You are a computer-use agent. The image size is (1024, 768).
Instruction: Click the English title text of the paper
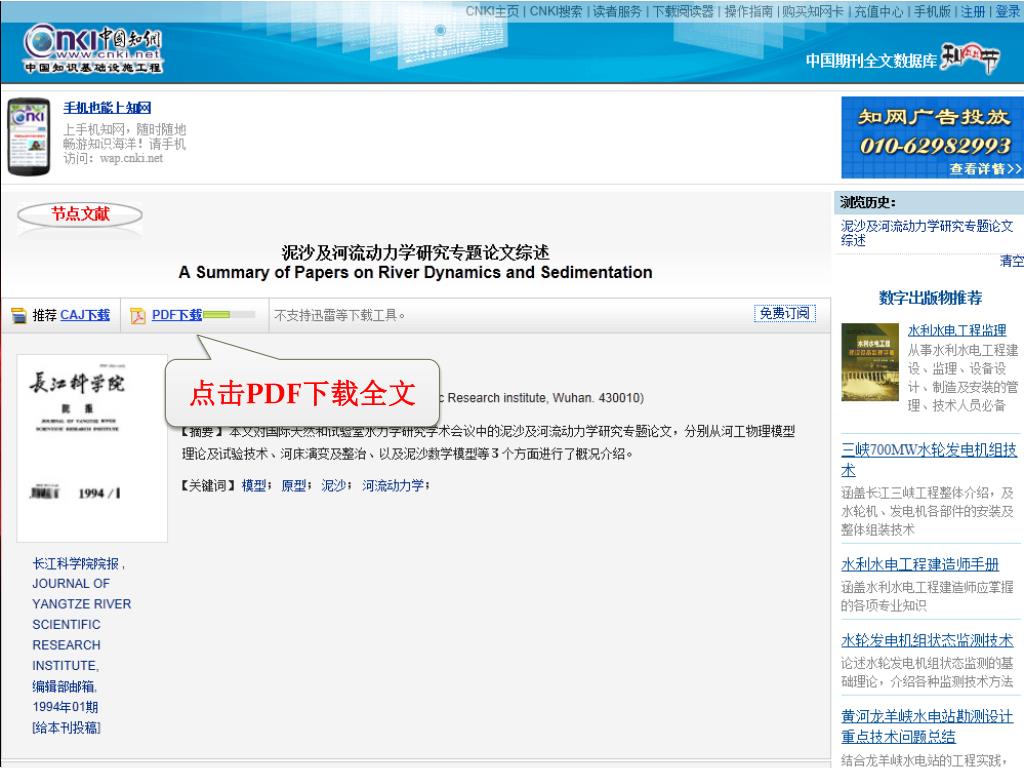(x=415, y=272)
